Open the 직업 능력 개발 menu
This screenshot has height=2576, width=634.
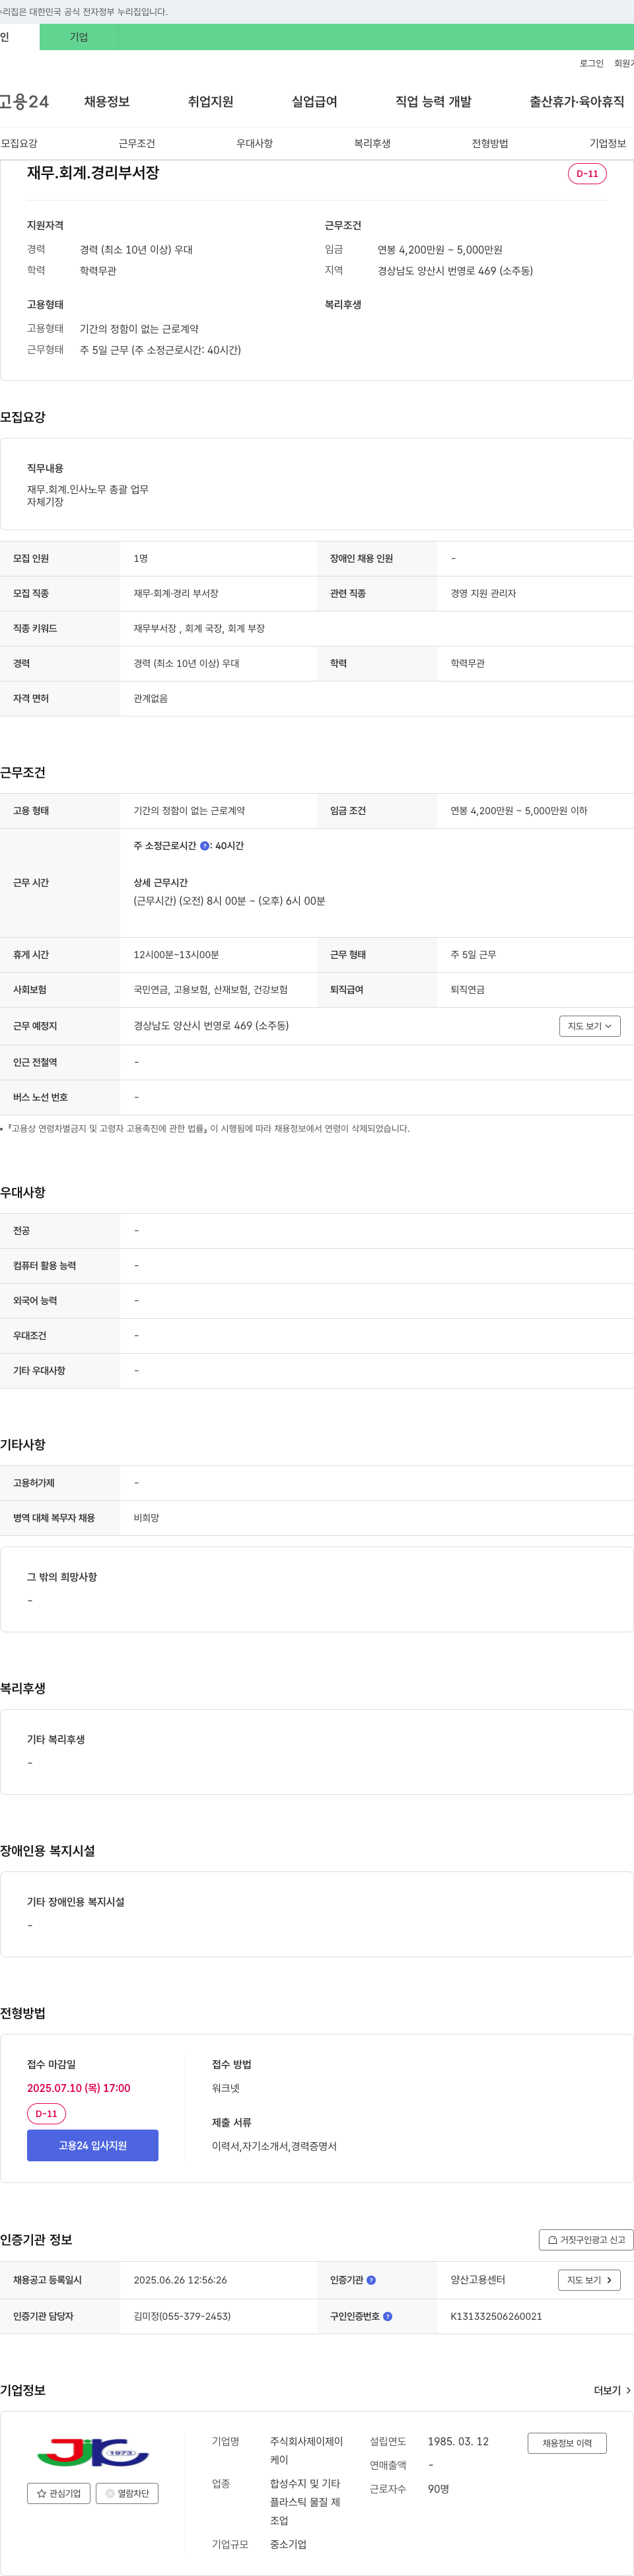433,102
